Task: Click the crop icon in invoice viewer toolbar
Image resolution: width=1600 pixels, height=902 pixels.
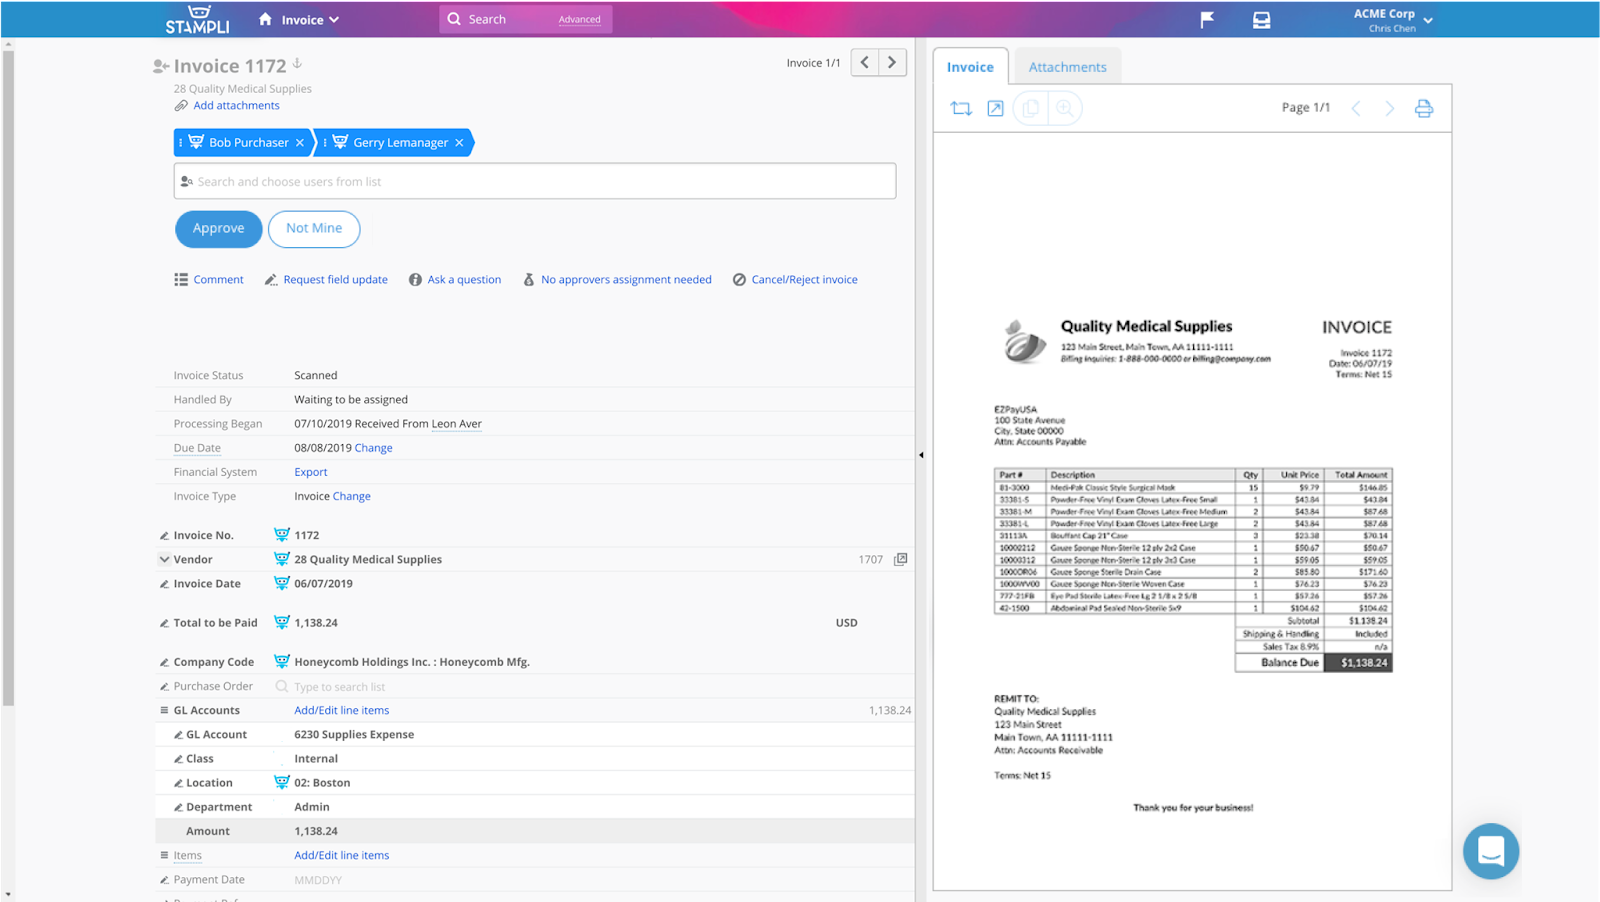Action: [x=961, y=108]
